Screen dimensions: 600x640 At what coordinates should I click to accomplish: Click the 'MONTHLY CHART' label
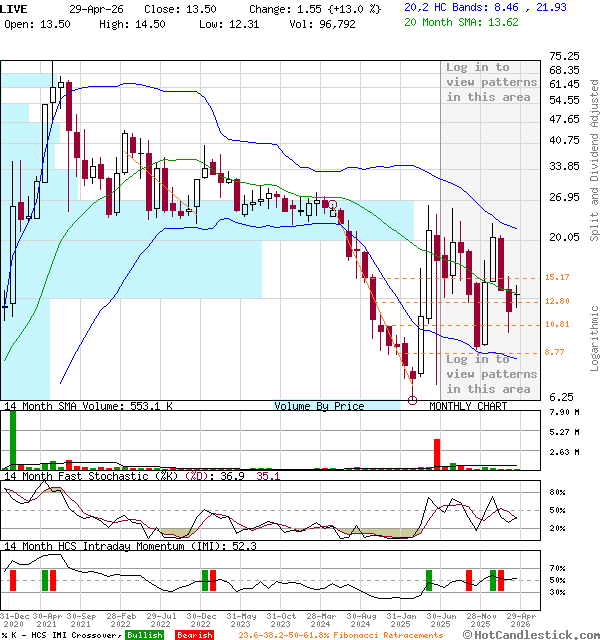[468, 406]
